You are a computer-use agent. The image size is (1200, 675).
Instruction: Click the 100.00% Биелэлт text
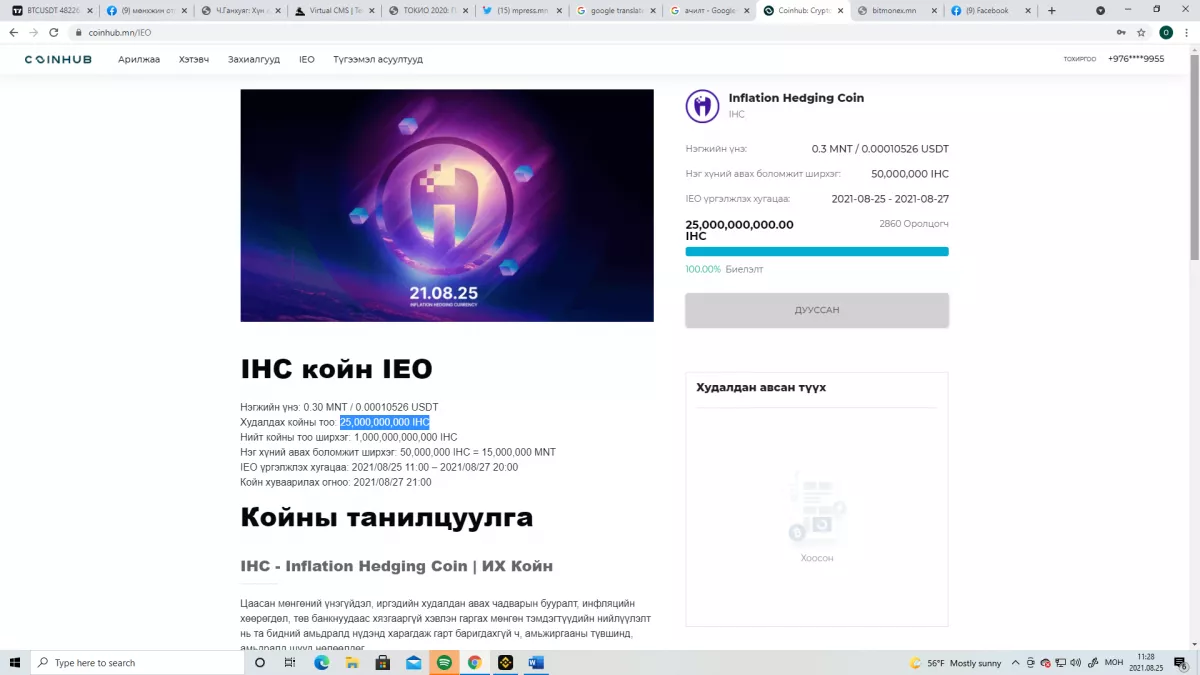pos(725,269)
